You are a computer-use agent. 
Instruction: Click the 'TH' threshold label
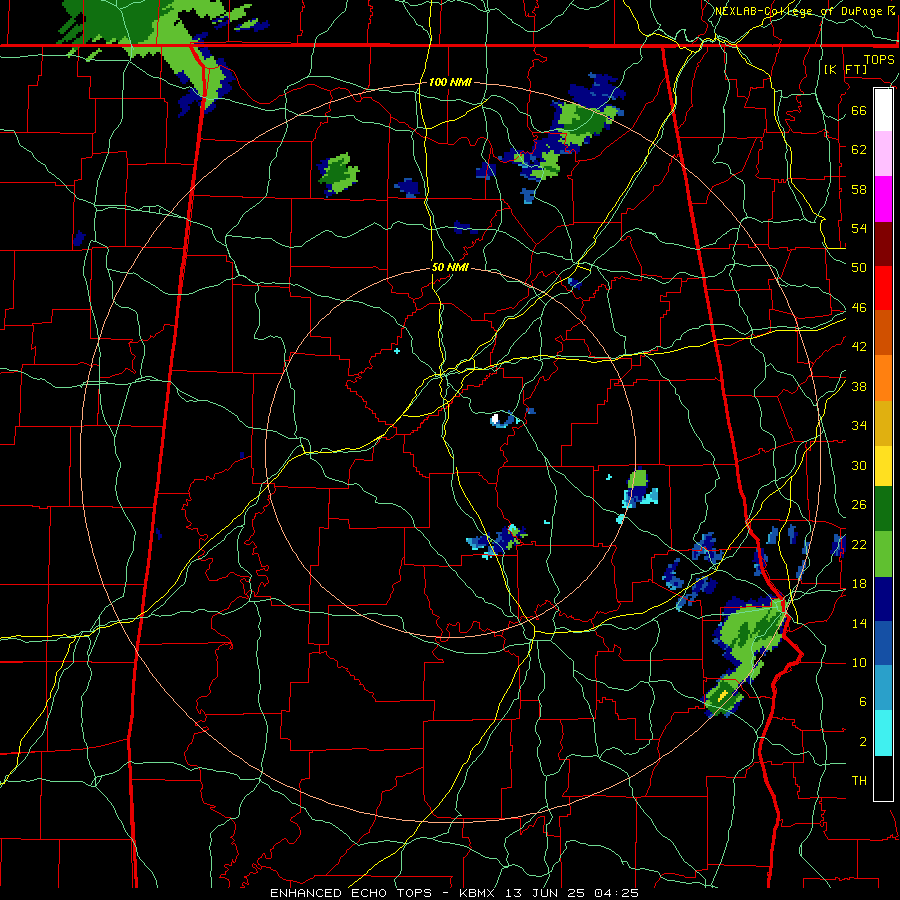click(859, 781)
